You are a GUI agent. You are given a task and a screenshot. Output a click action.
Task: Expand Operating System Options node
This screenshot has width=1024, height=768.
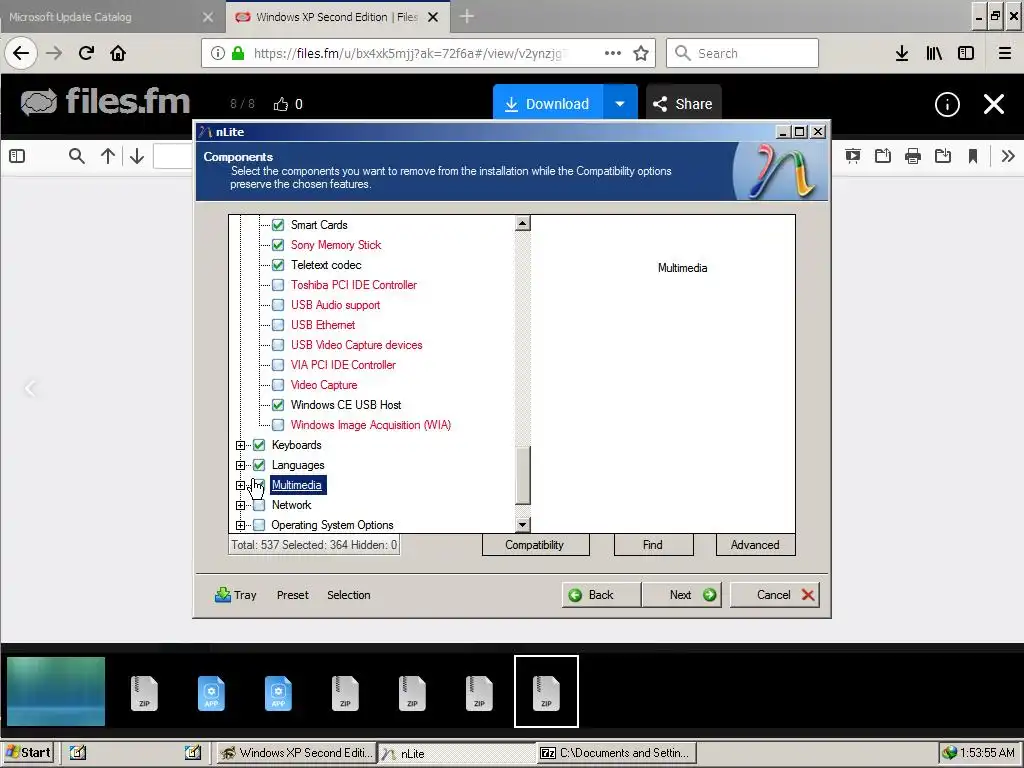[240, 525]
